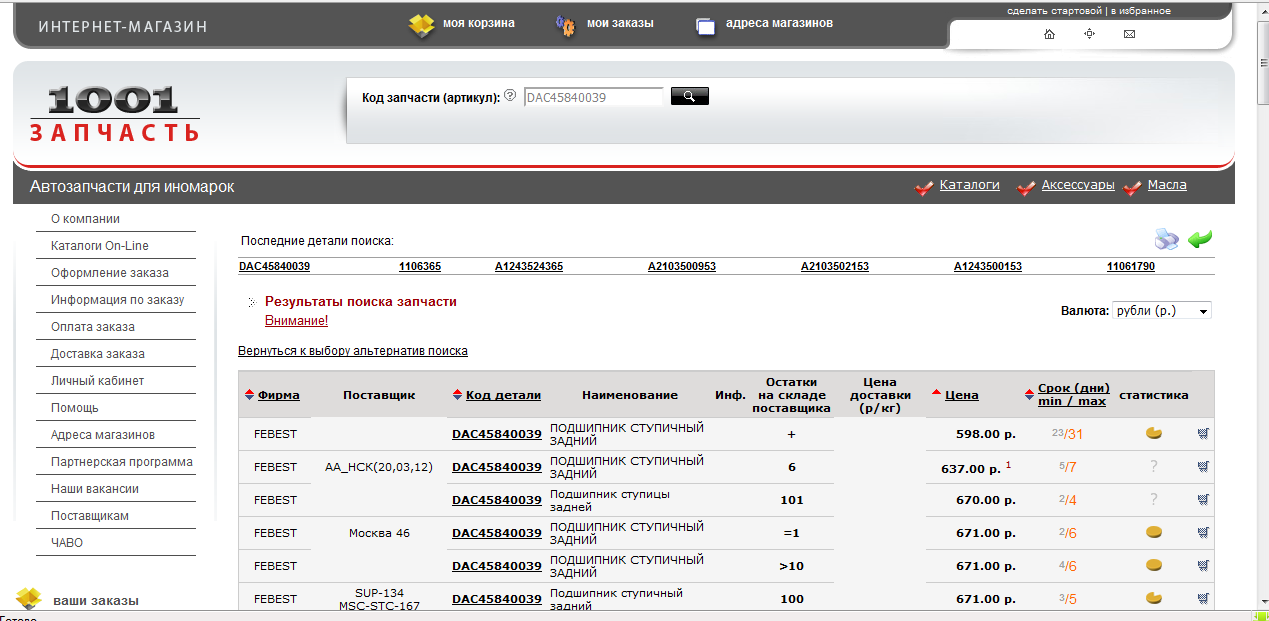Open Каталоги On-Line in the sidebar
This screenshot has height=621, width=1269.
[x=100, y=246]
